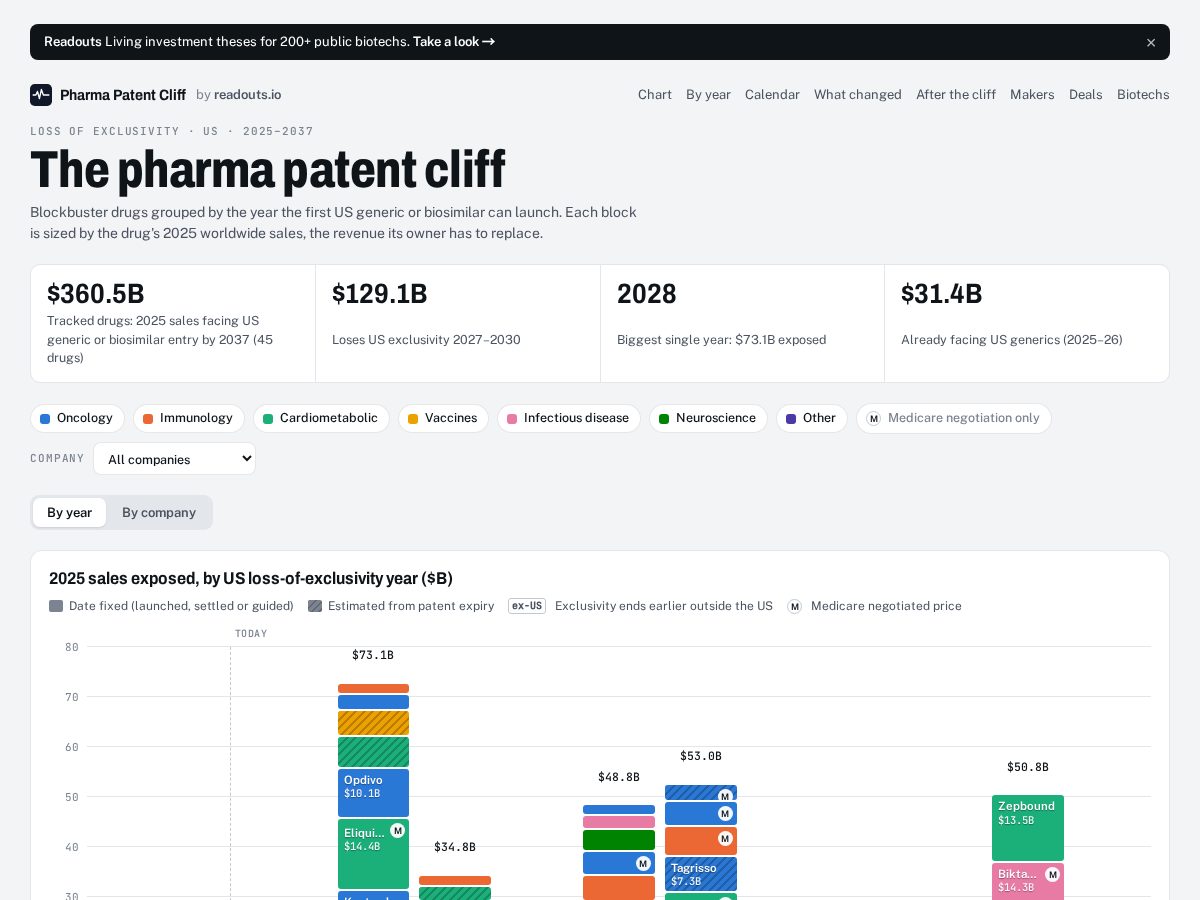Viewport: 1200px width, 900px height.
Task: Toggle the Vaccines category filter
Action: [443, 418]
